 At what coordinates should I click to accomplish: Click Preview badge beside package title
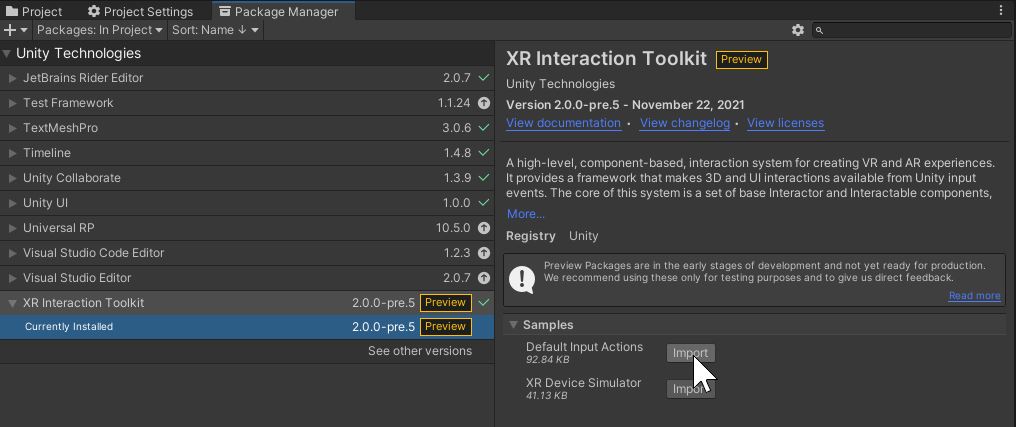(741, 60)
